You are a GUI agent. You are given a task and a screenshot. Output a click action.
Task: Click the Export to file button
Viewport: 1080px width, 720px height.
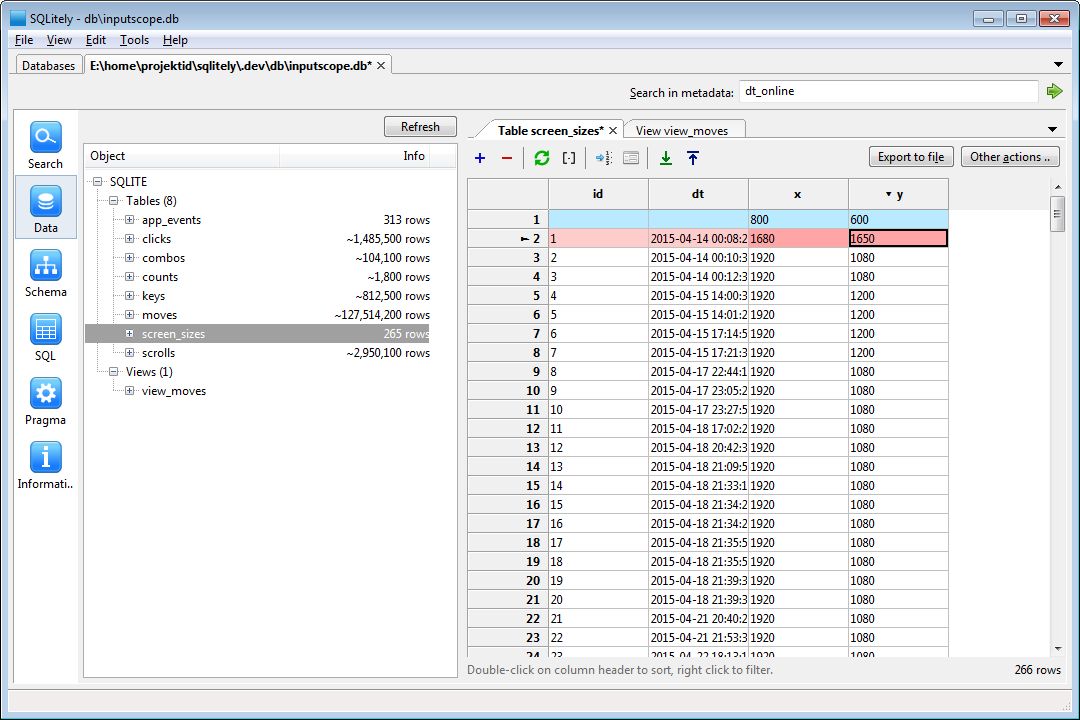coord(910,157)
